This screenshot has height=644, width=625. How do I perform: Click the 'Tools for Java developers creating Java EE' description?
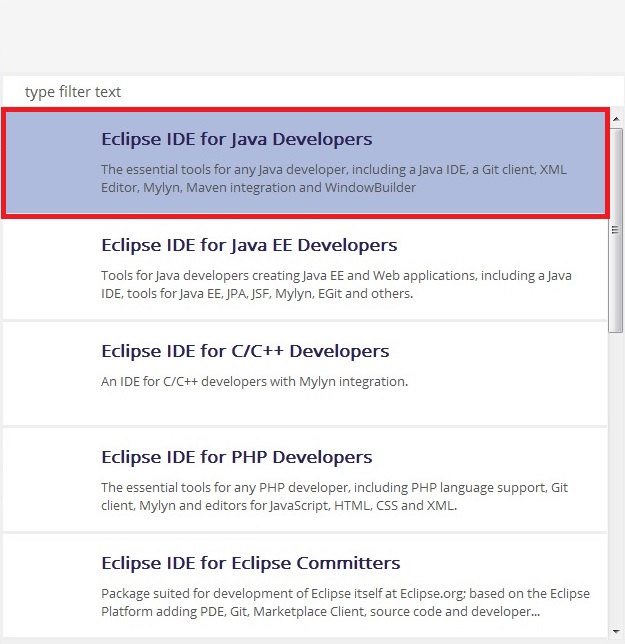[x=336, y=285]
